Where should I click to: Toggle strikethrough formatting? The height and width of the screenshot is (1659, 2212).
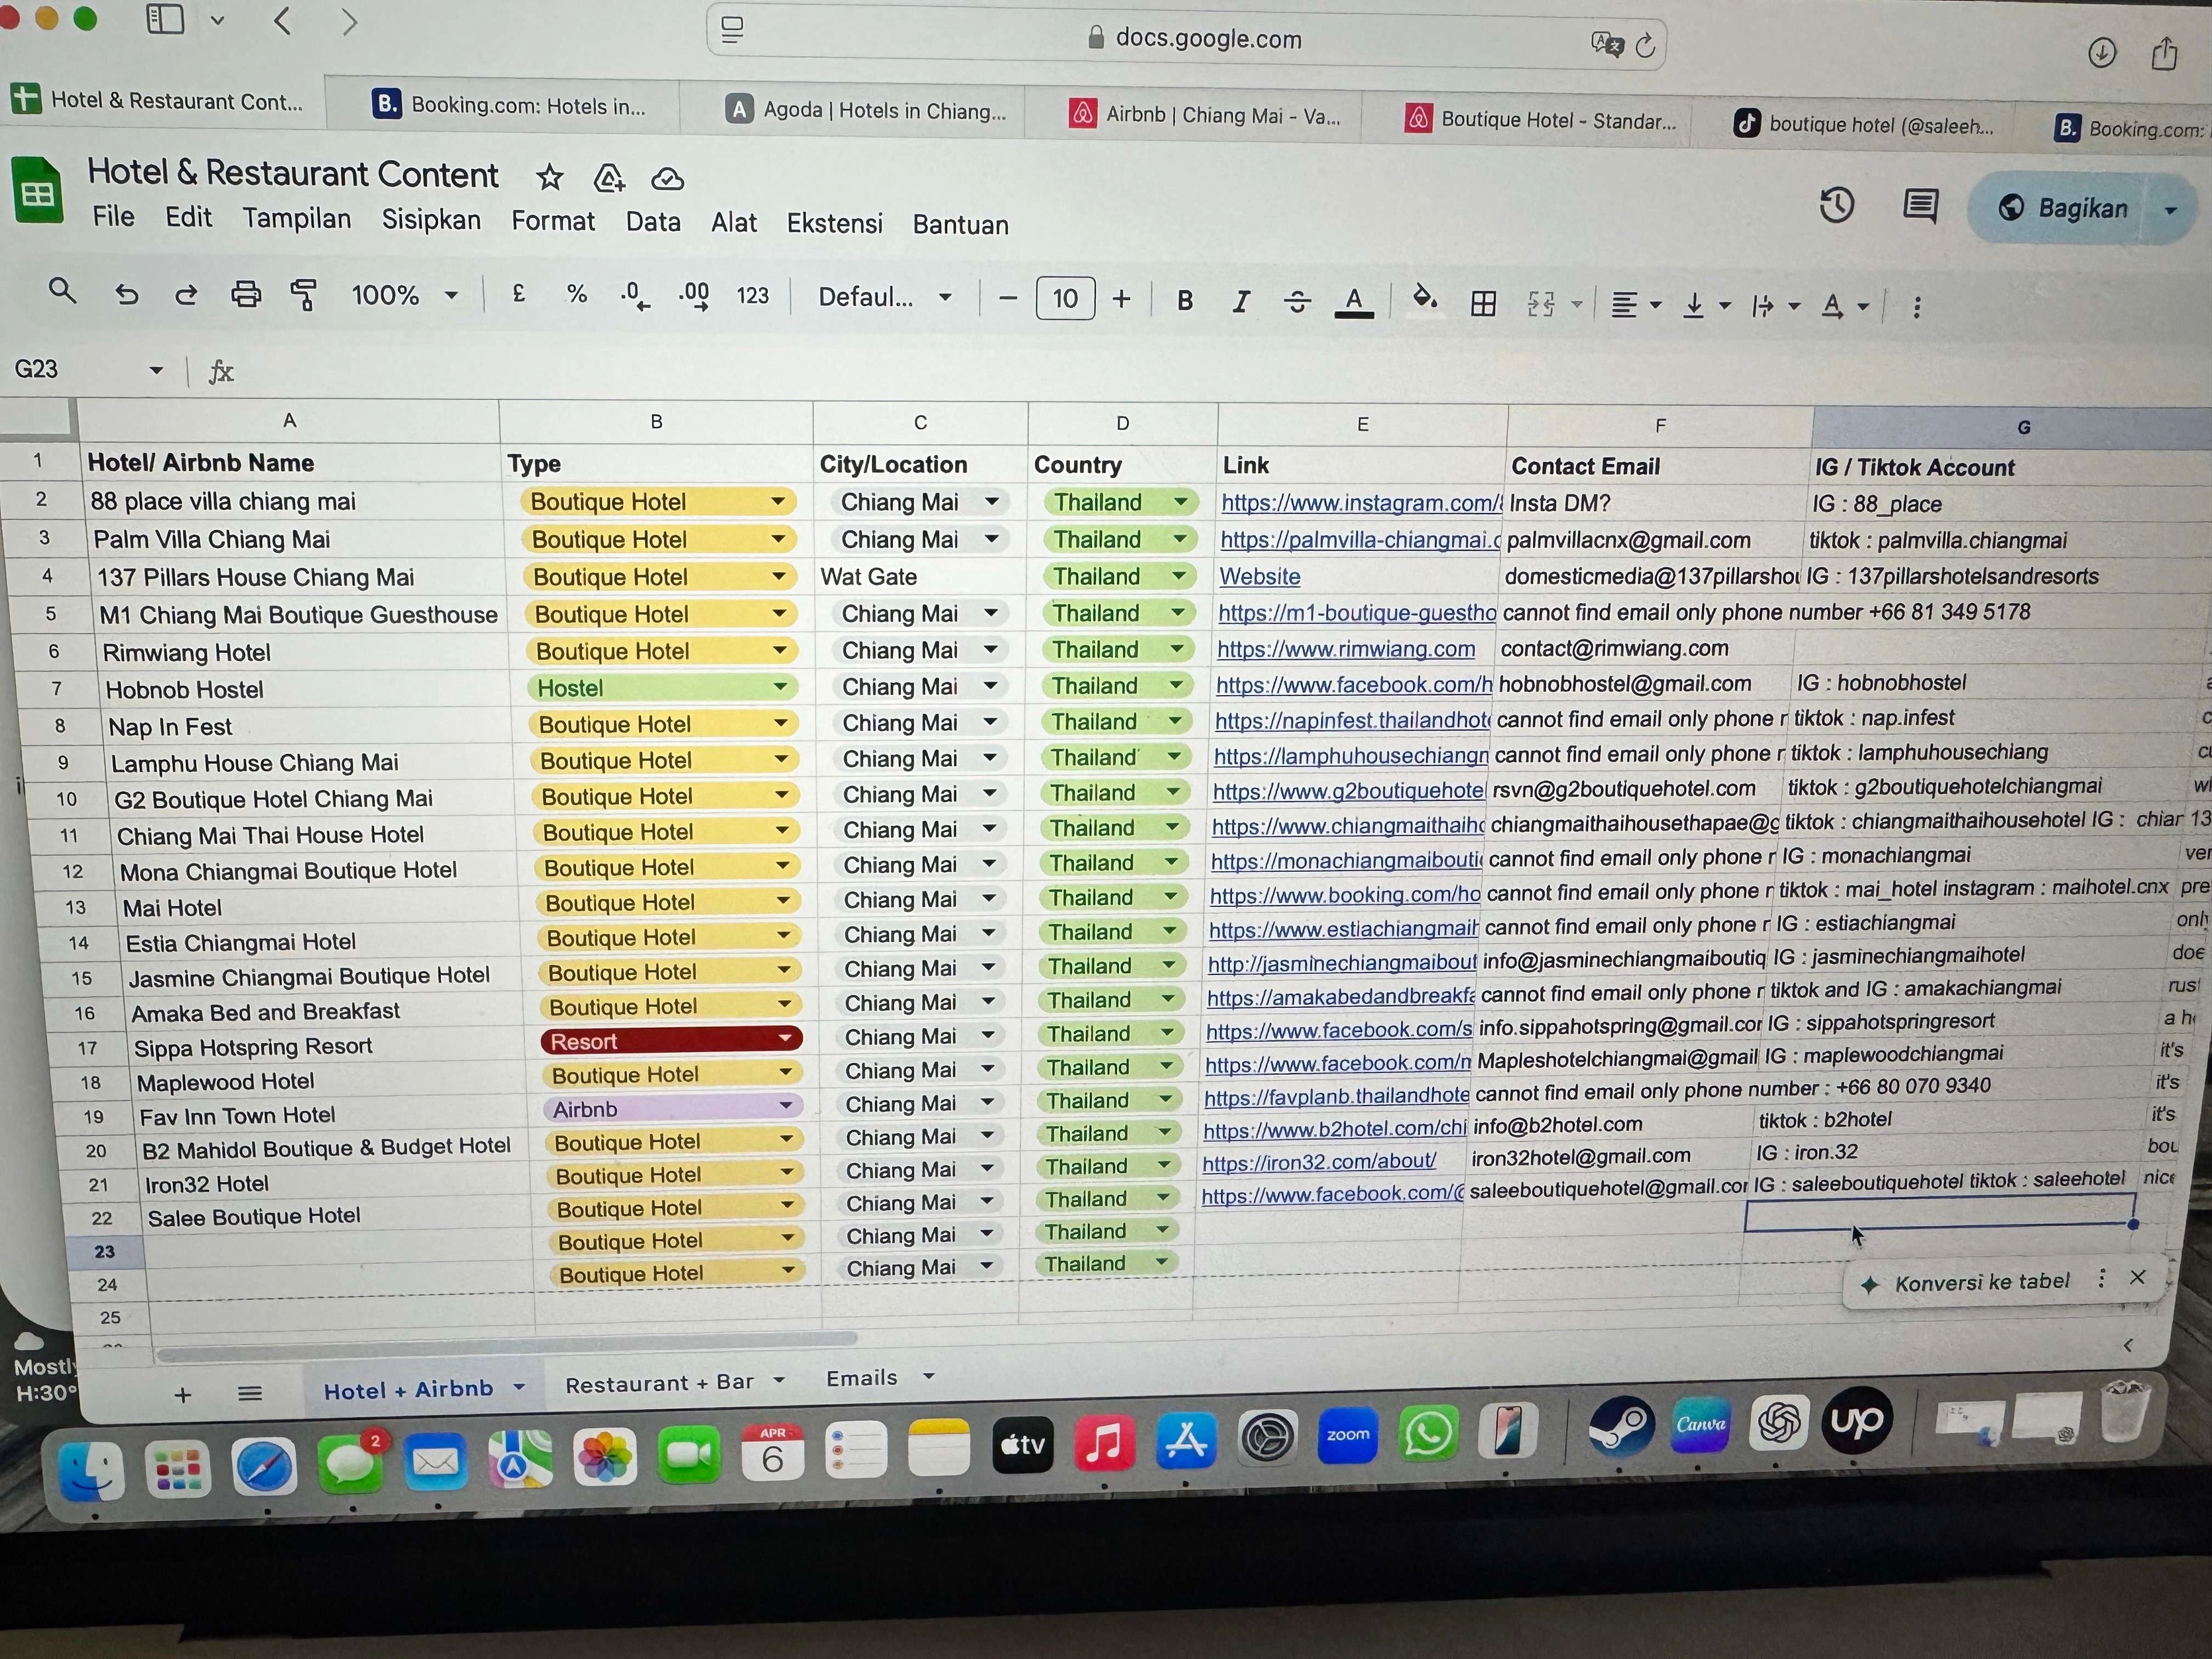pos(1297,301)
